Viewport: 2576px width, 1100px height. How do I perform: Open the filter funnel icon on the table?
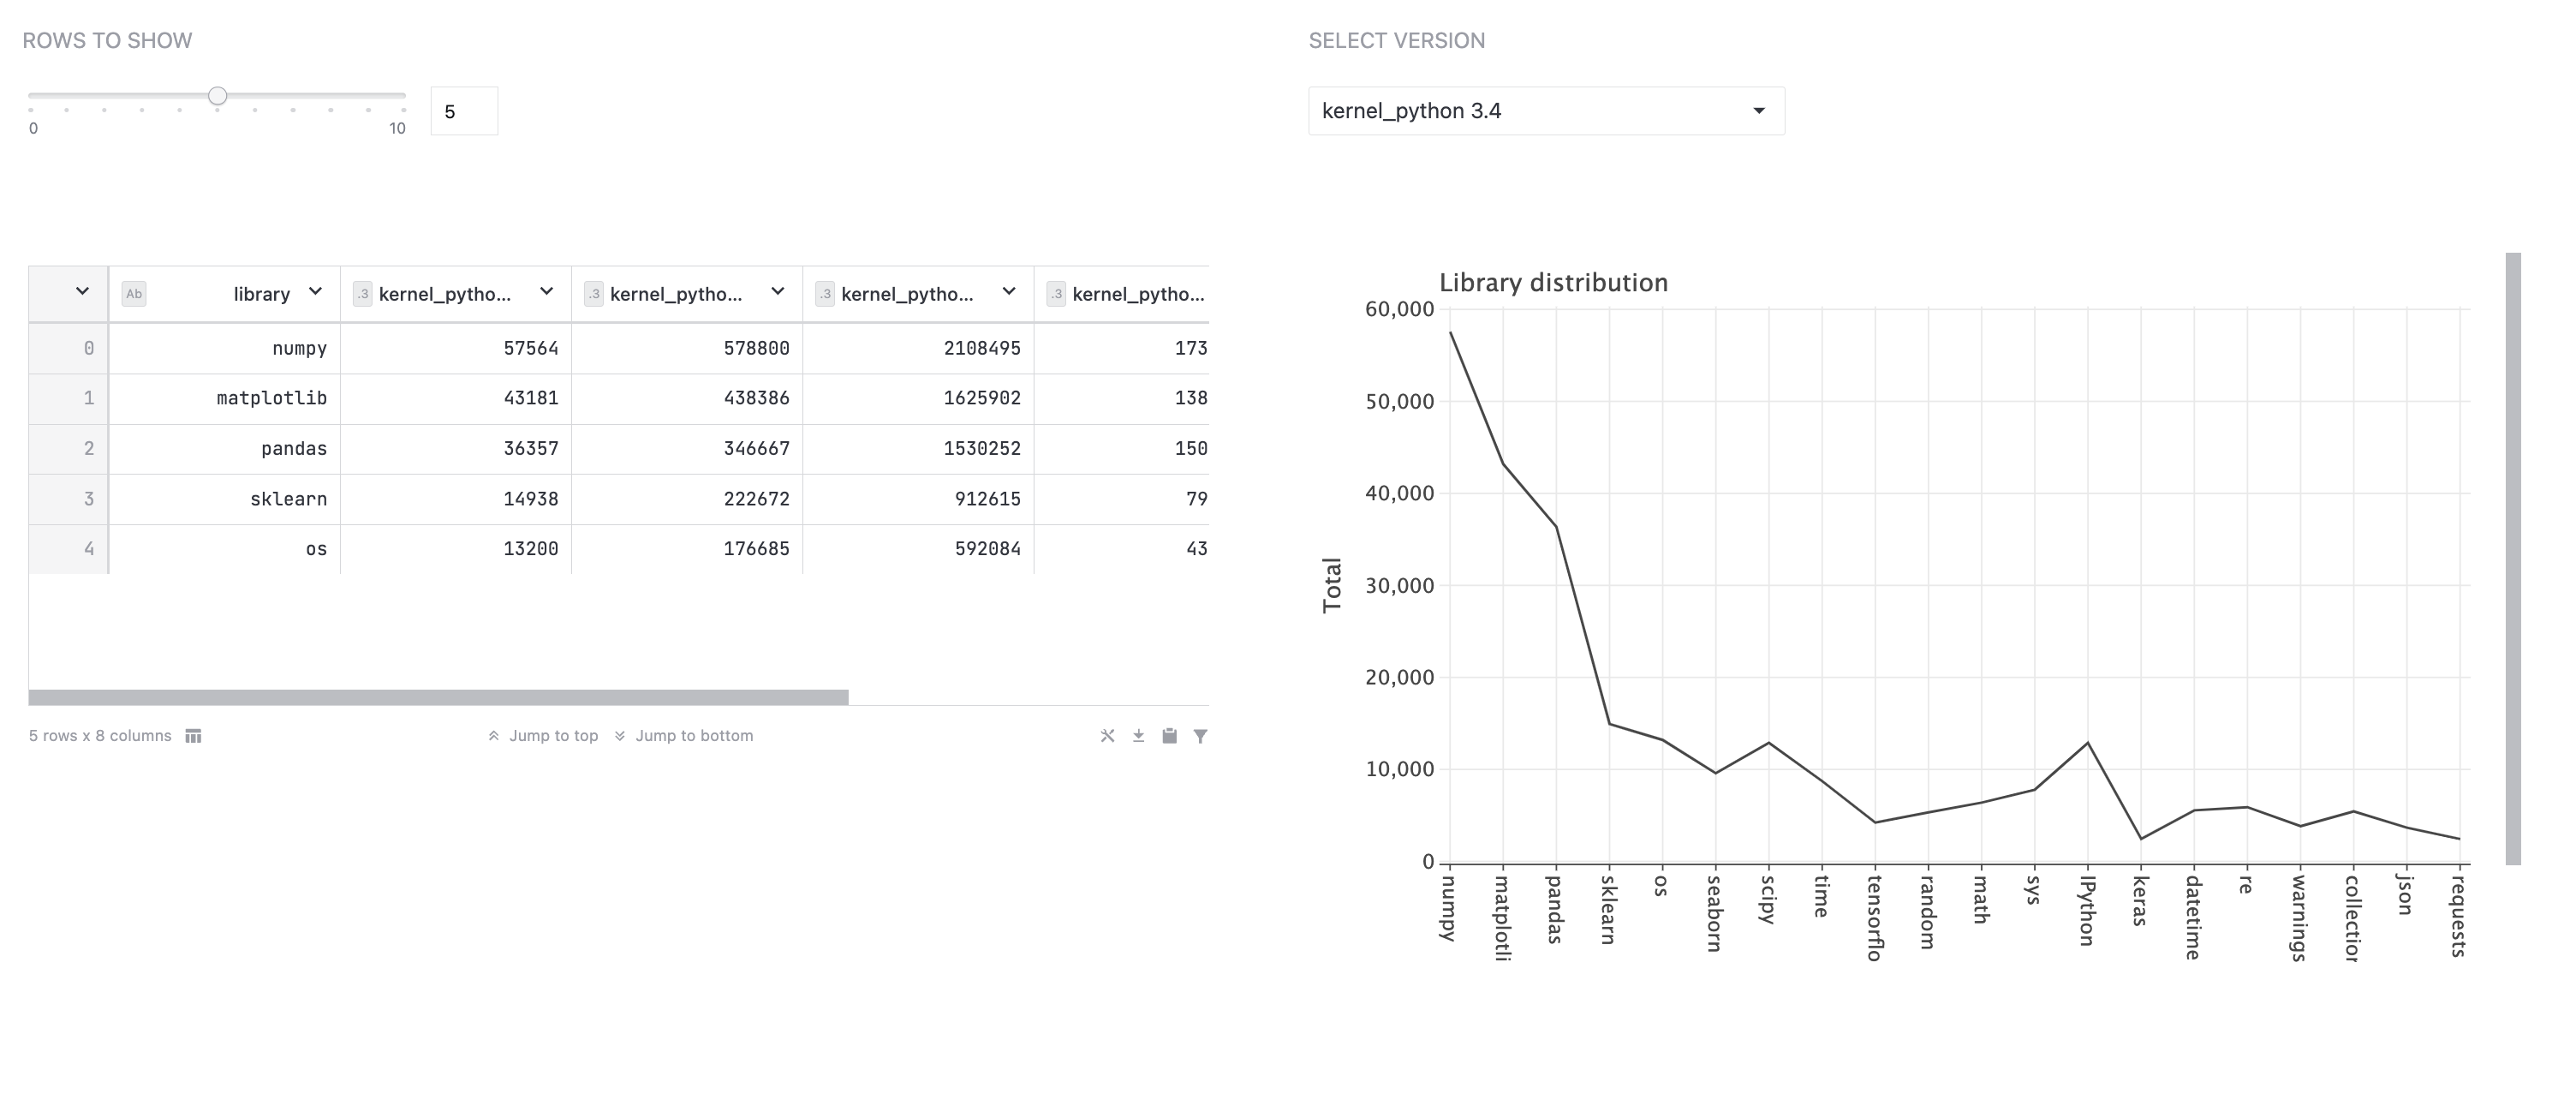tap(1201, 737)
